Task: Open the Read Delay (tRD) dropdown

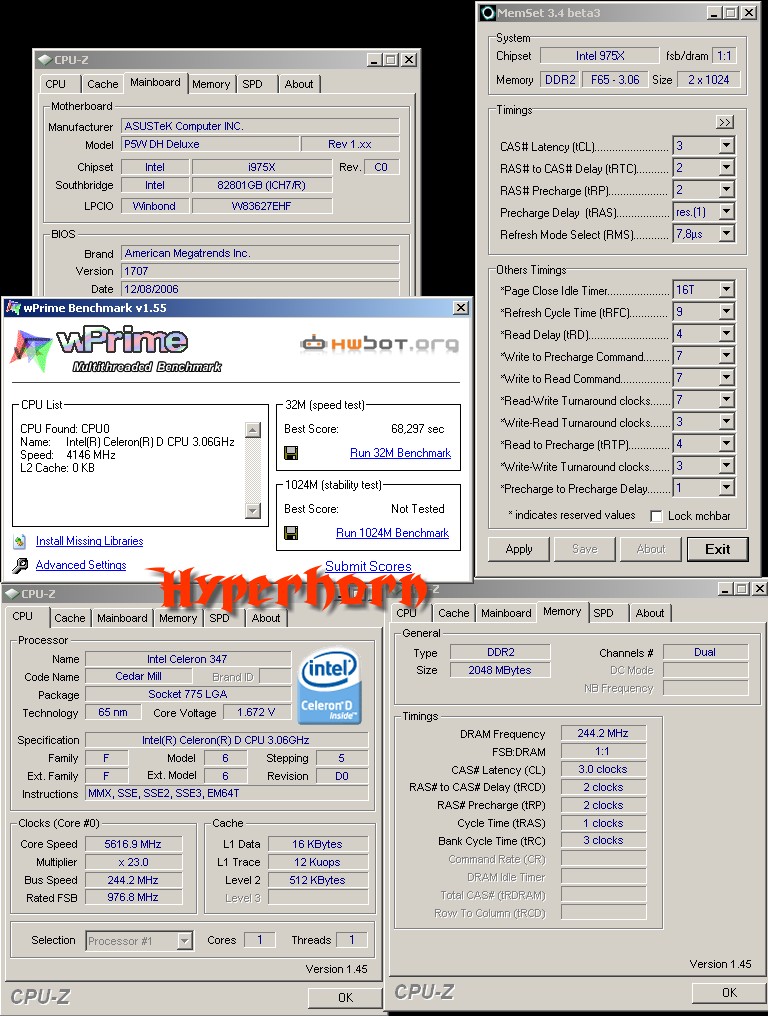Action: coord(727,334)
